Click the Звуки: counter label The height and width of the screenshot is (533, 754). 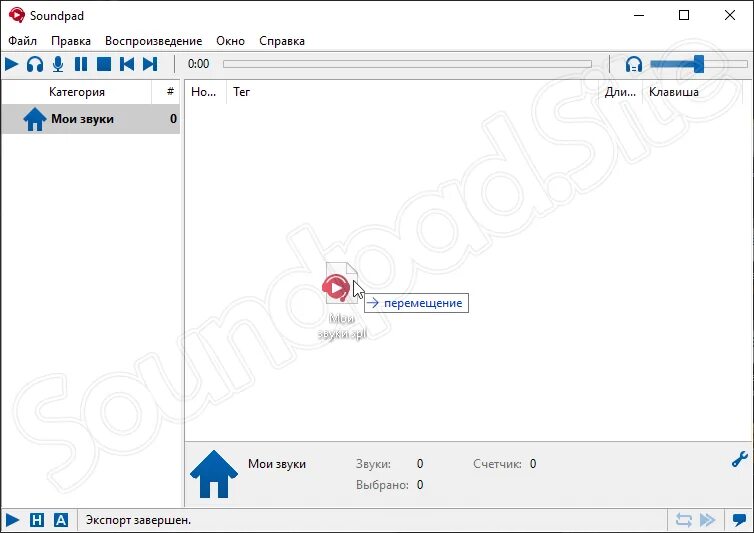(x=373, y=464)
